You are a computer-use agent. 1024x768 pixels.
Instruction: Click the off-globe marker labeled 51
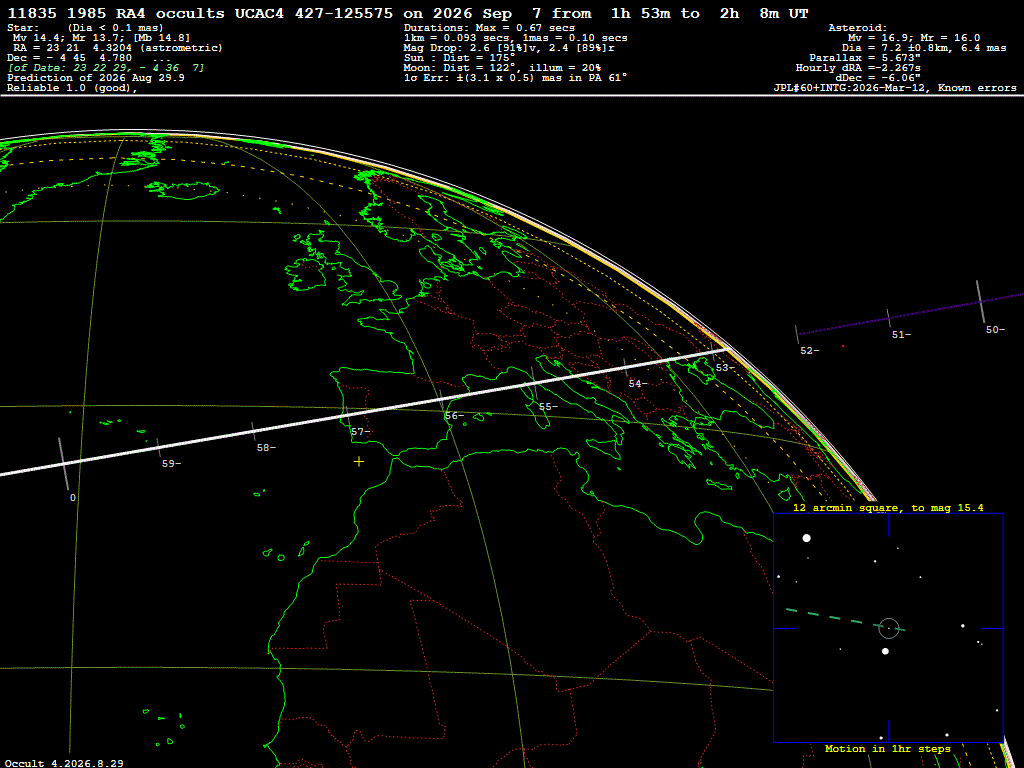pyautogui.click(x=901, y=334)
